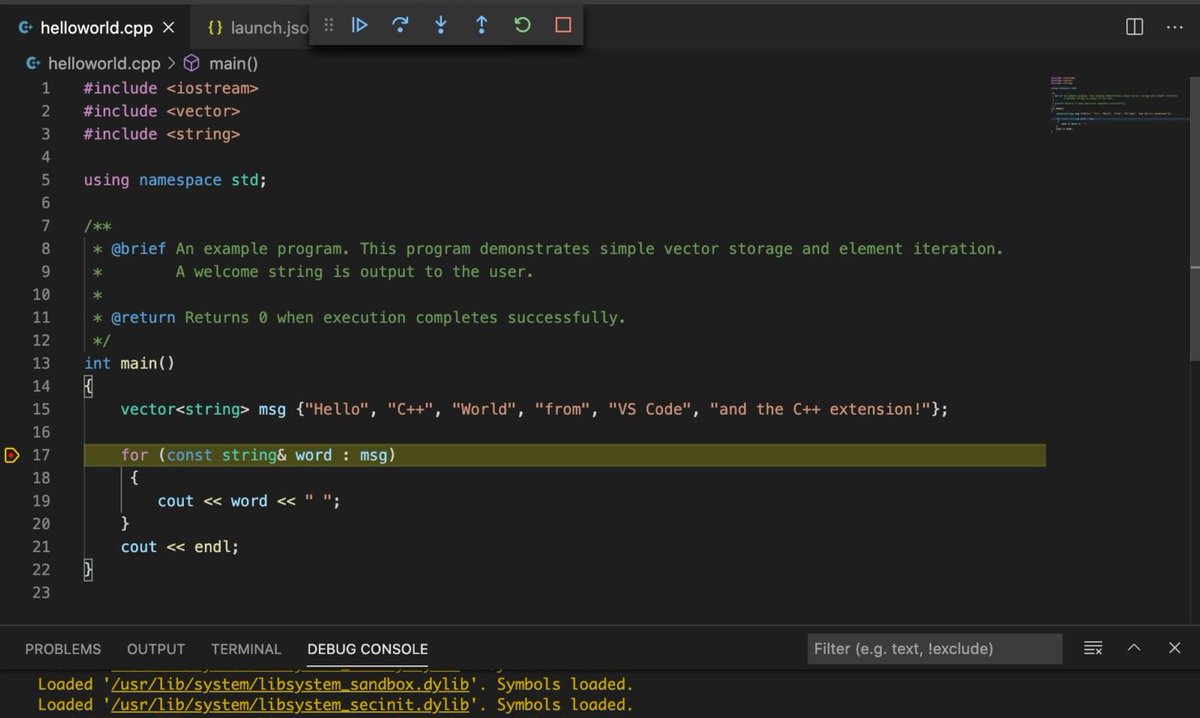Click "using namespace std;" line
The width and height of the screenshot is (1200, 718).
(x=176, y=180)
